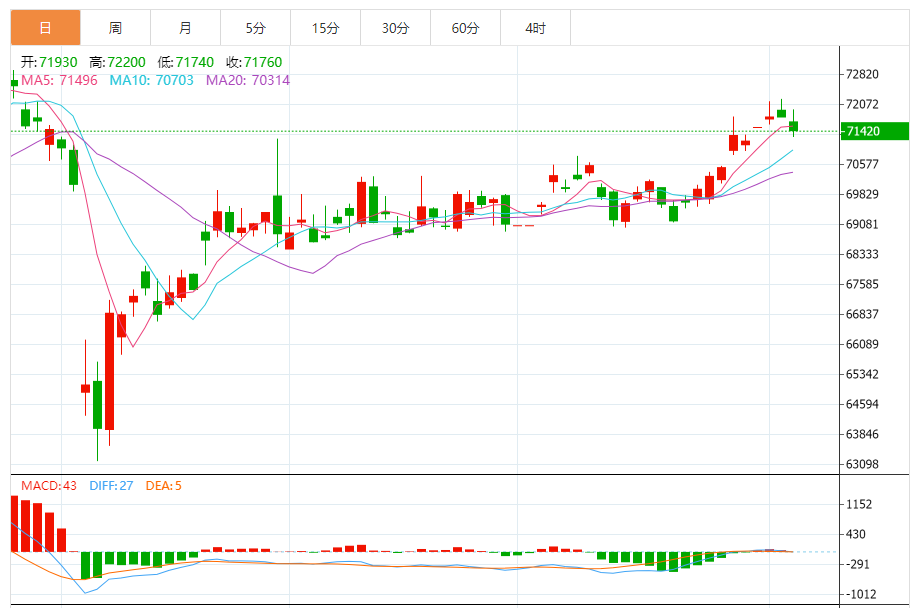Click the green 71420 current price tag

click(x=874, y=131)
